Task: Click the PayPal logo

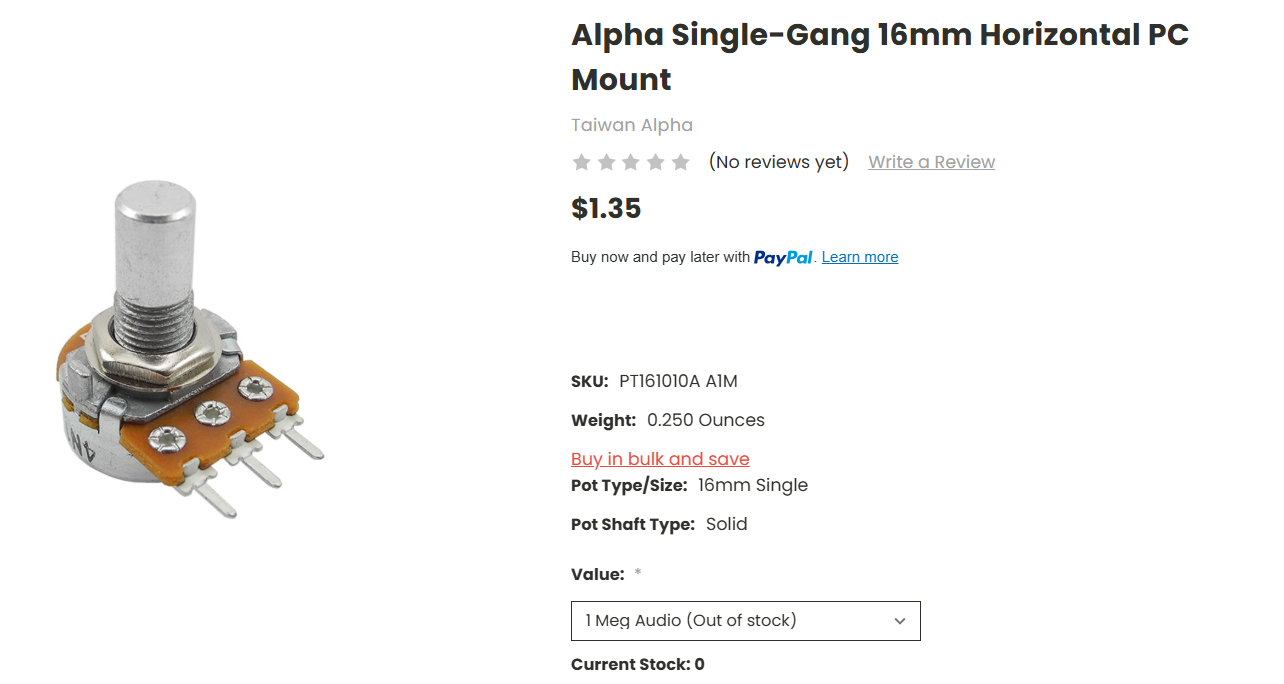Action: point(784,257)
